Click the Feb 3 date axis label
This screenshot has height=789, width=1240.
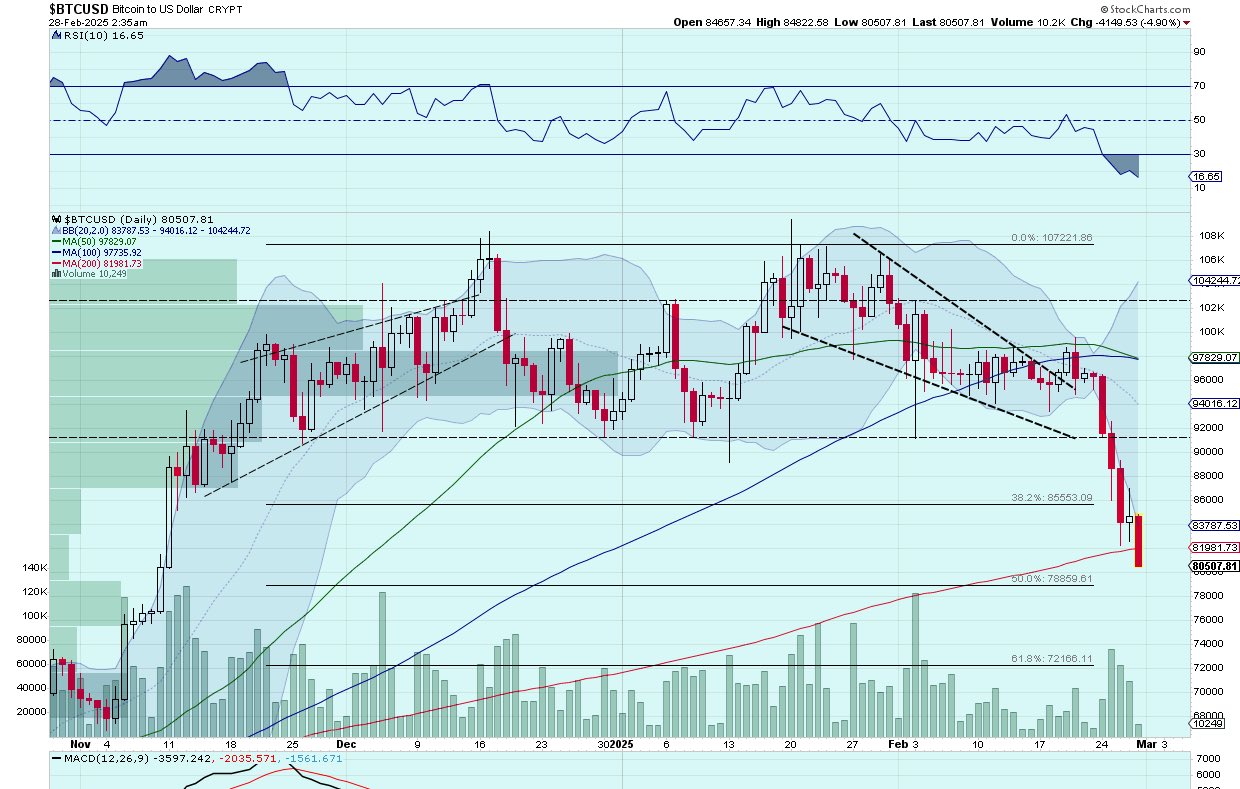[x=903, y=744]
